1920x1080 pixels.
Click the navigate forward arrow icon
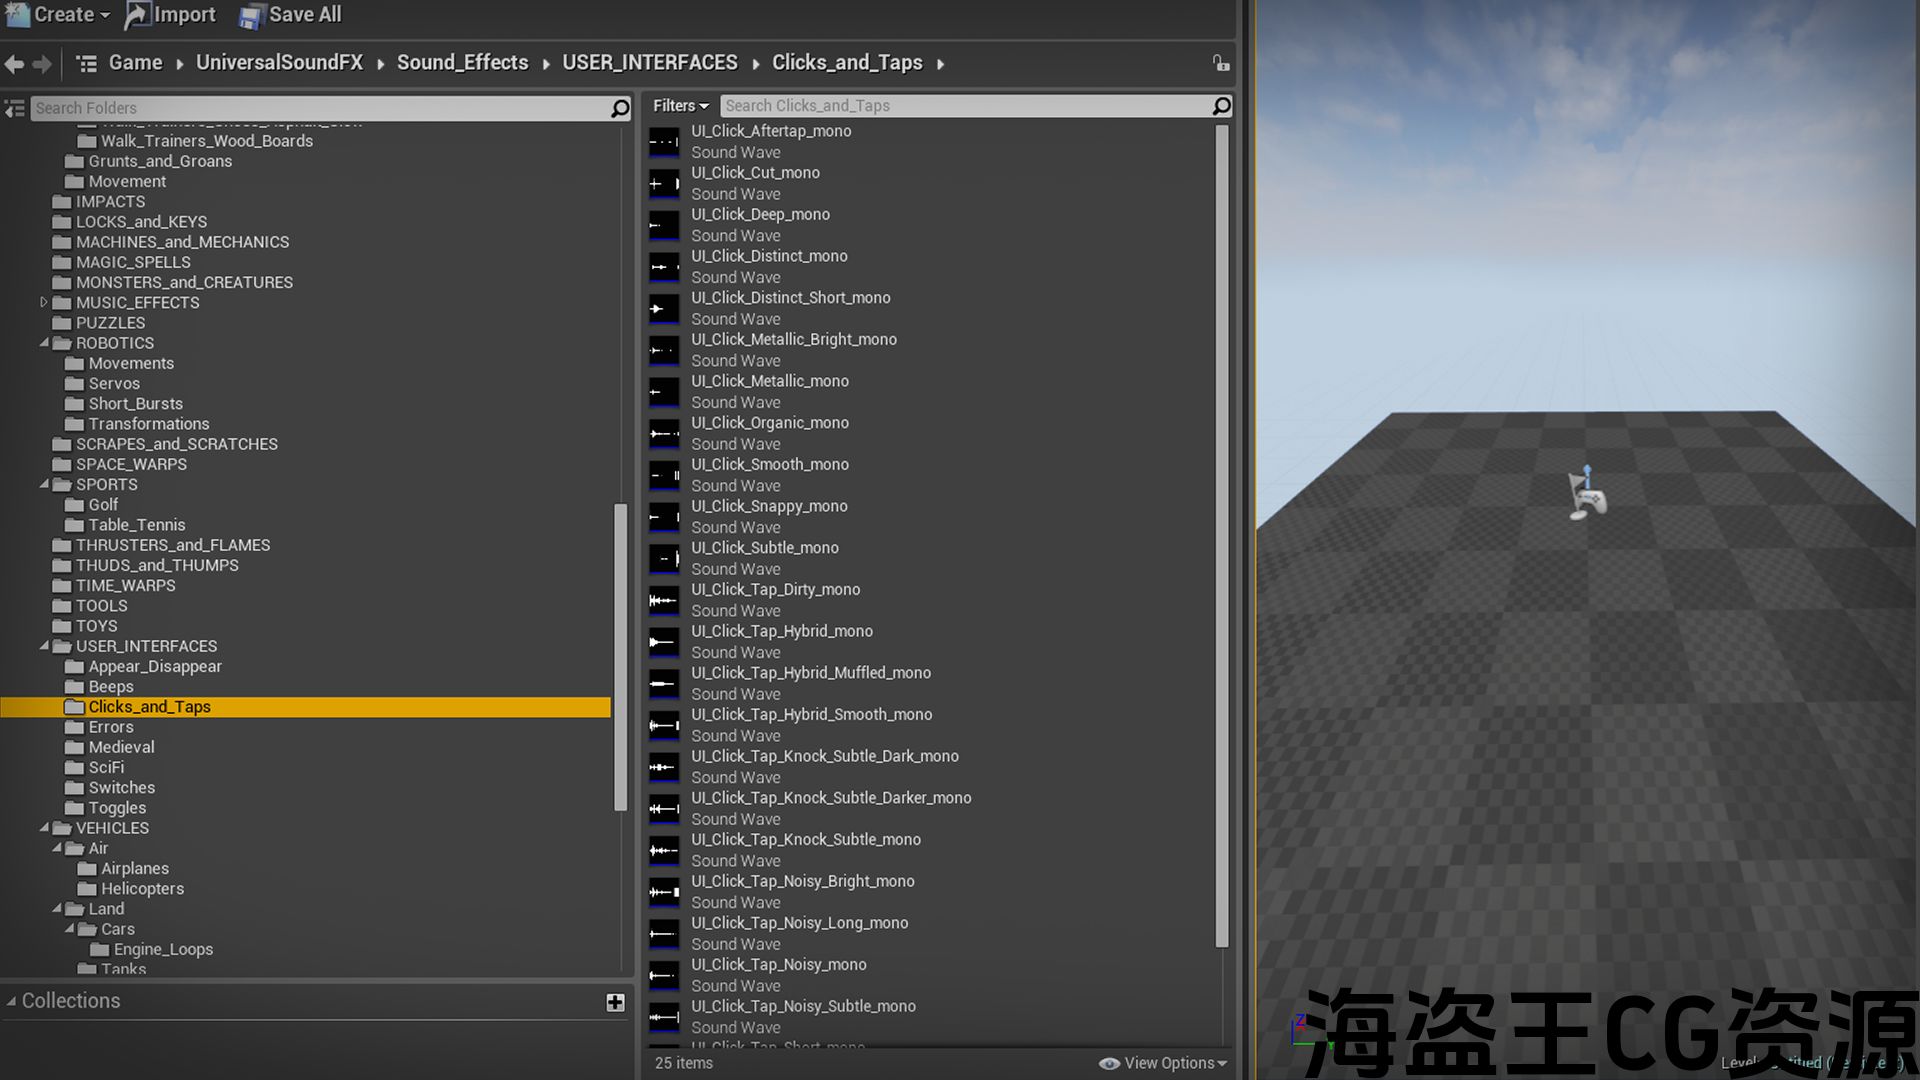pos(42,64)
